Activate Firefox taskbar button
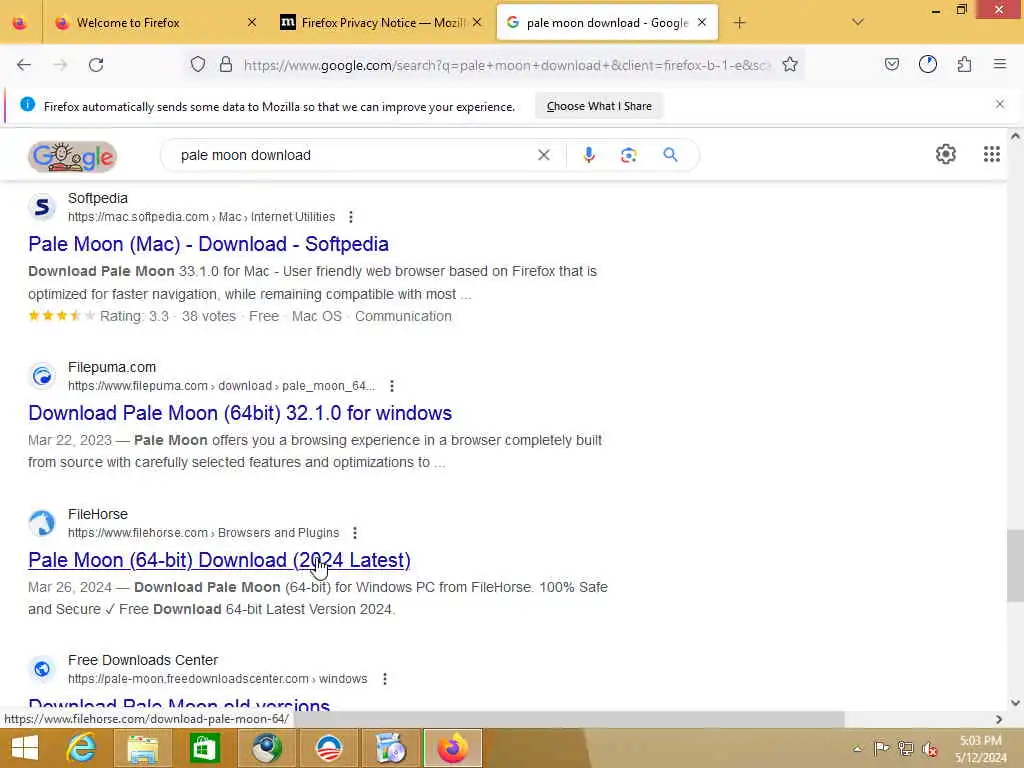The image size is (1024, 768). click(x=453, y=748)
